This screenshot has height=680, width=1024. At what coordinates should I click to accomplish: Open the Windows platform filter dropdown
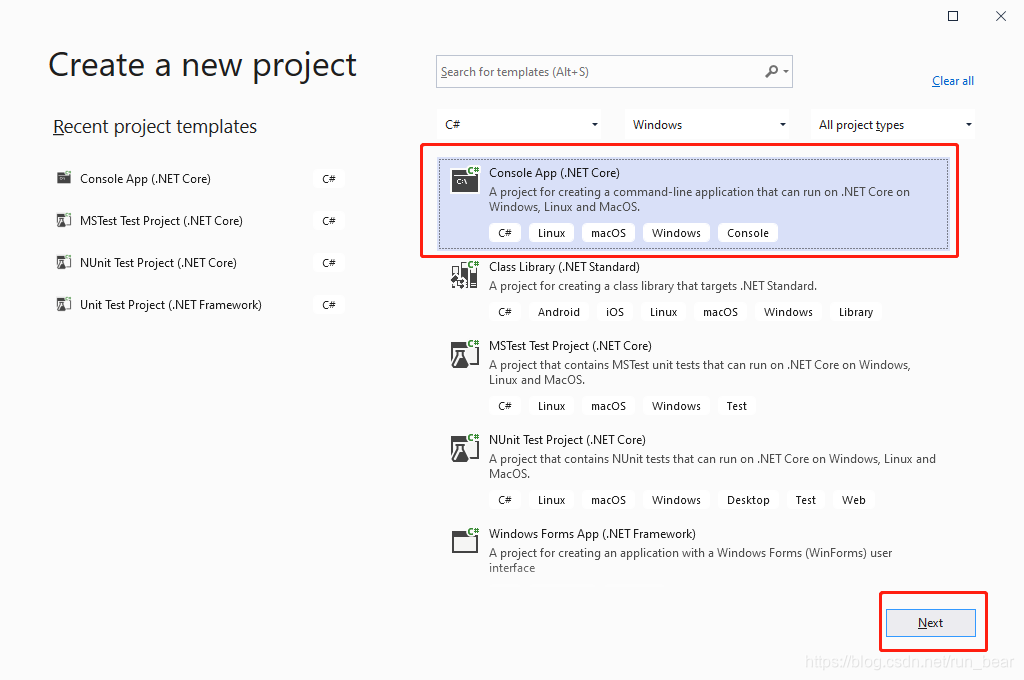(x=707, y=124)
